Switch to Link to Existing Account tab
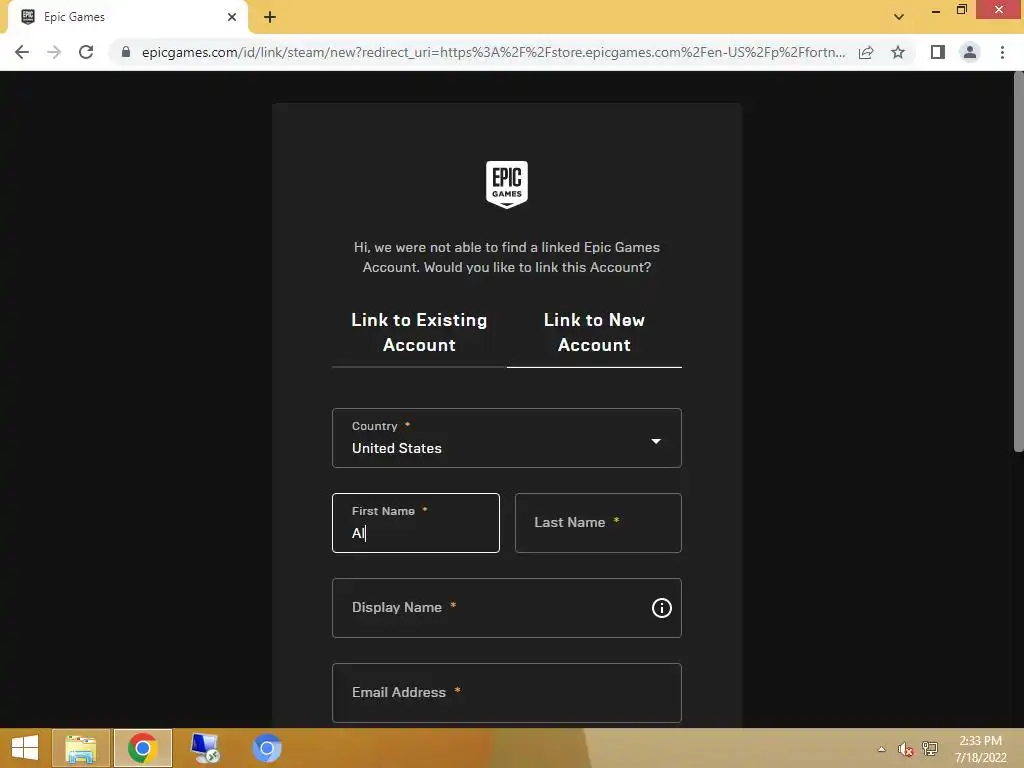This screenshot has width=1024, height=768. (419, 332)
